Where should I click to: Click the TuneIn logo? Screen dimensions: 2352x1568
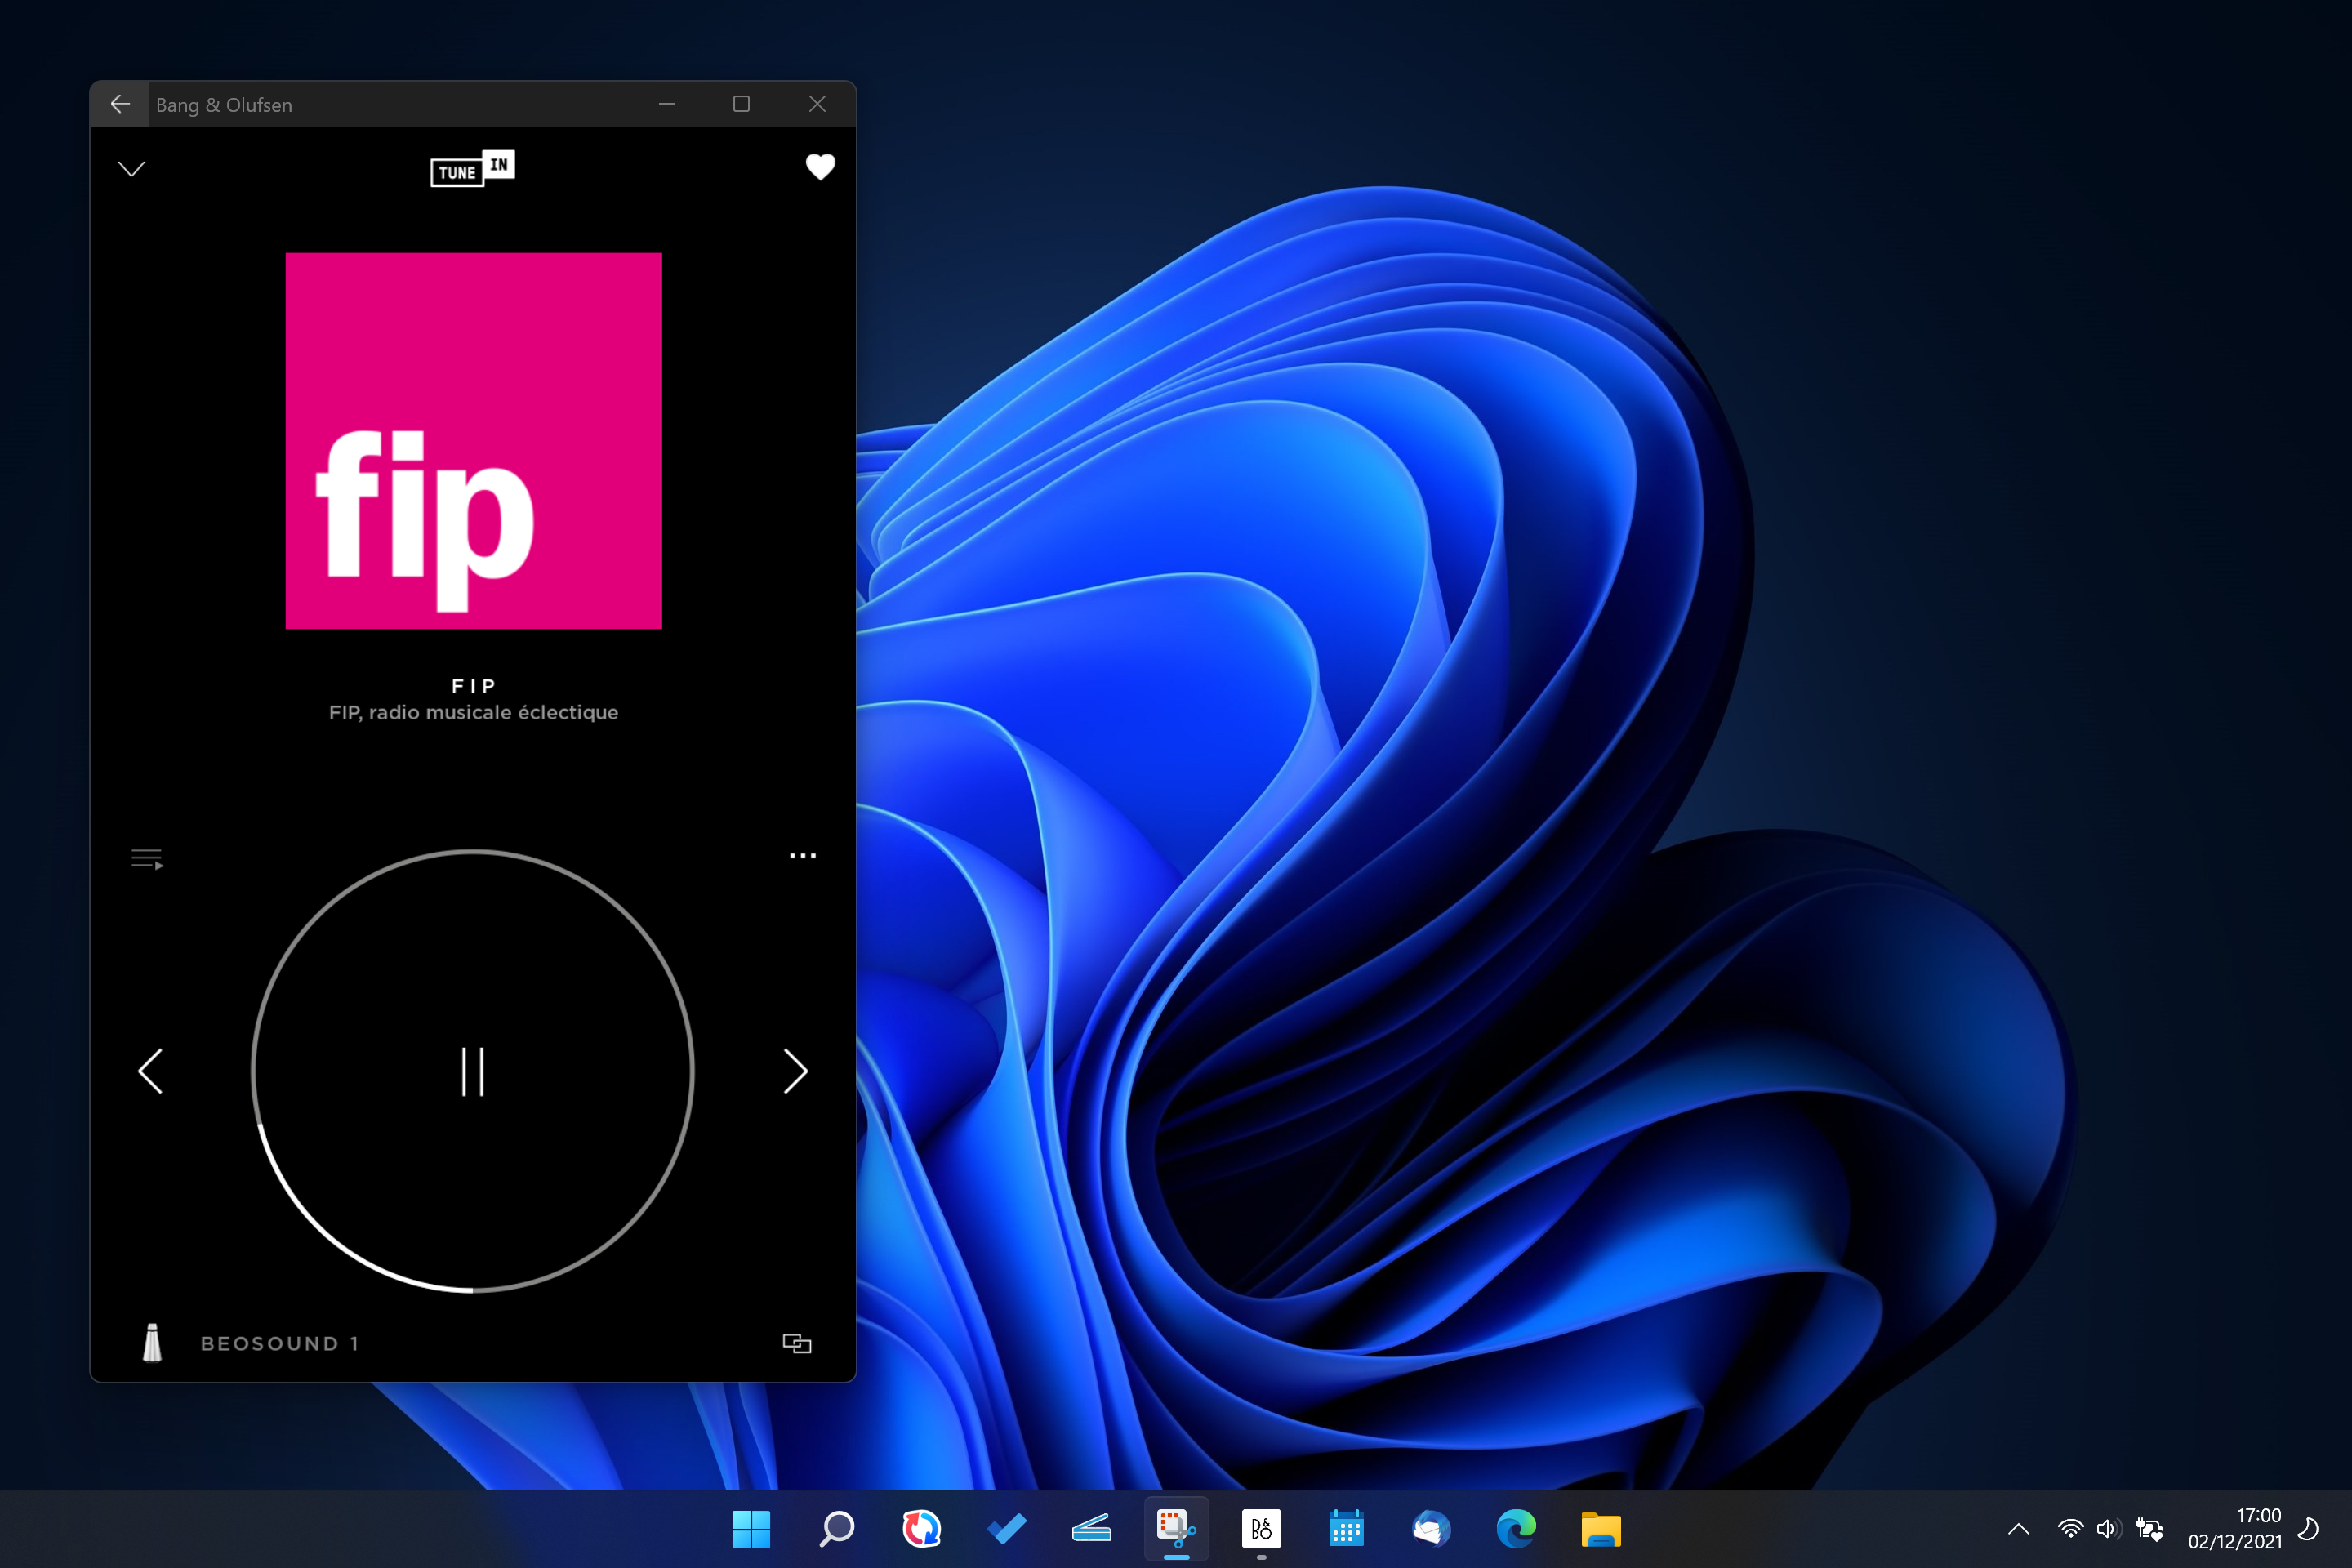pos(472,168)
